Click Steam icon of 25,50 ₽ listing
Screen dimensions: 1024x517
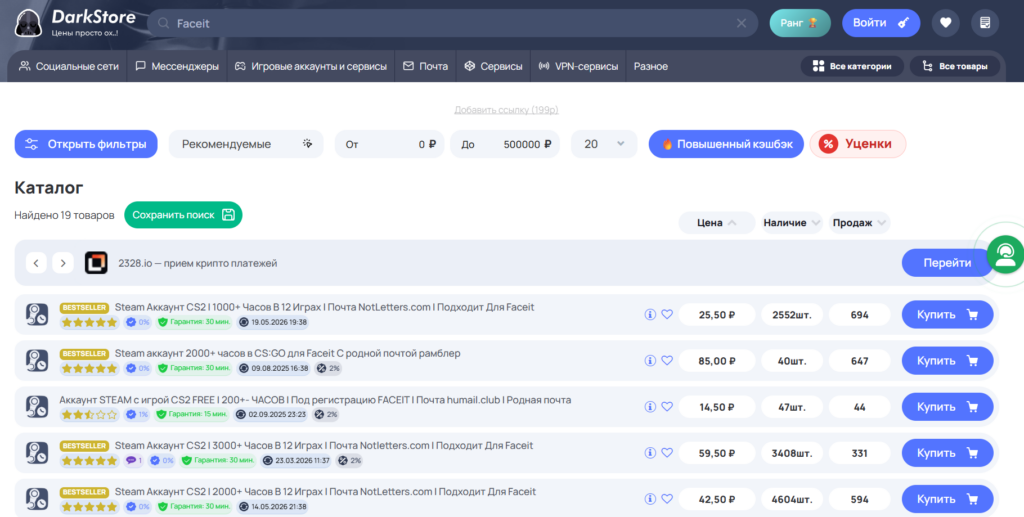tap(37, 315)
